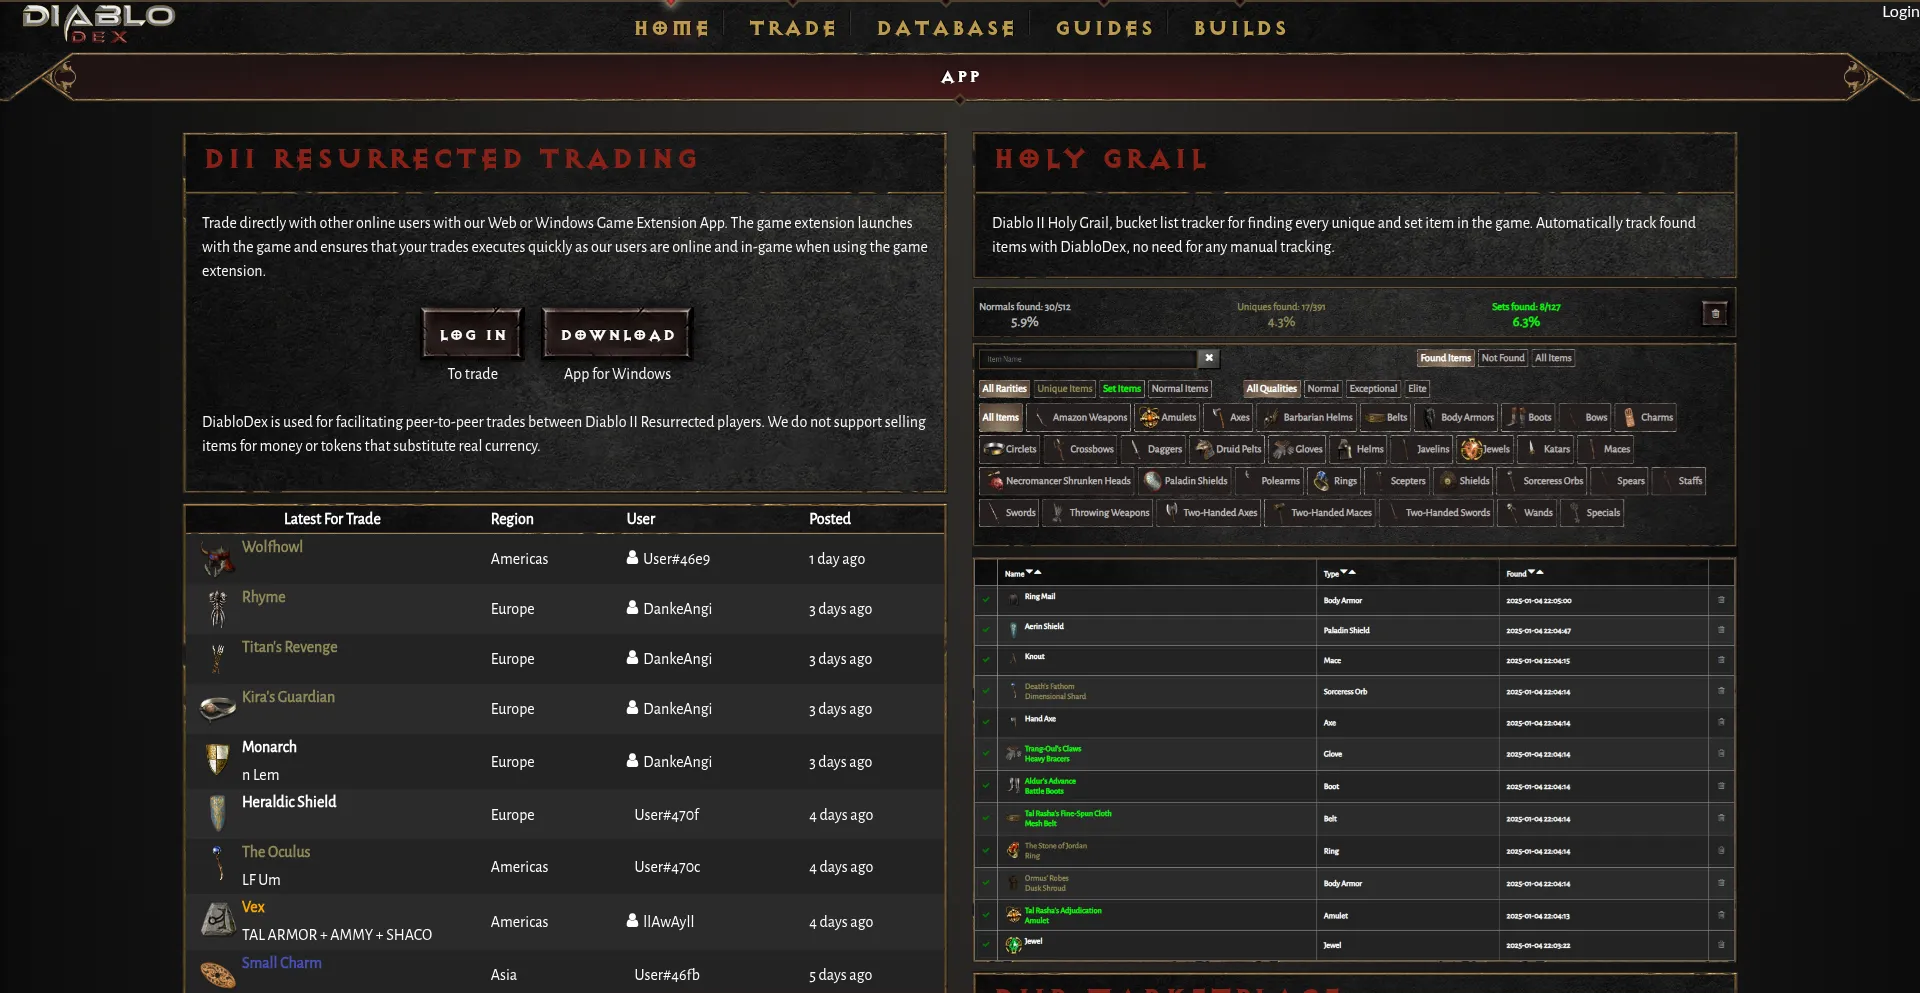Select the Jewels category filter
This screenshot has height=993, width=1920.
pyautogui.click(x=1484, y=449)
